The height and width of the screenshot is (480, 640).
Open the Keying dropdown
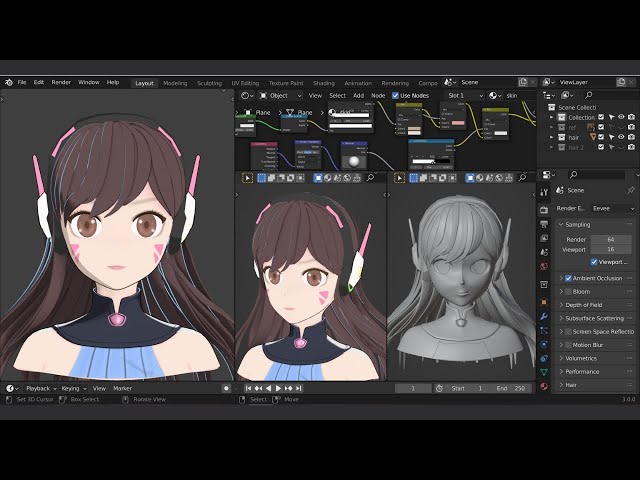[x=74, y=389]
